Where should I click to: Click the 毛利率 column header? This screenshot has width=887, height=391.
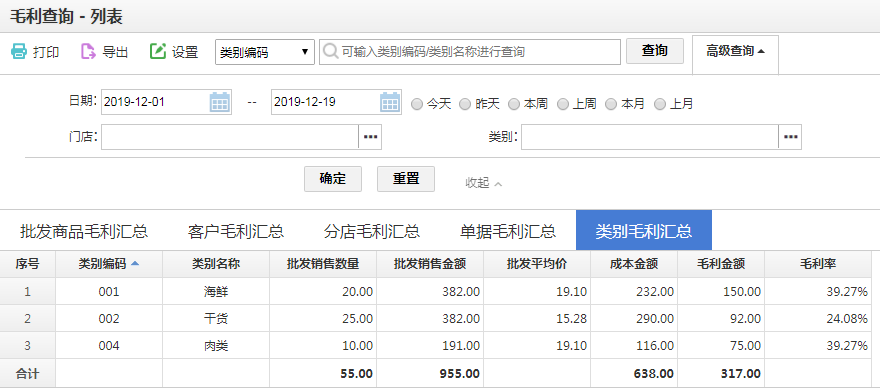pos(818,264)
